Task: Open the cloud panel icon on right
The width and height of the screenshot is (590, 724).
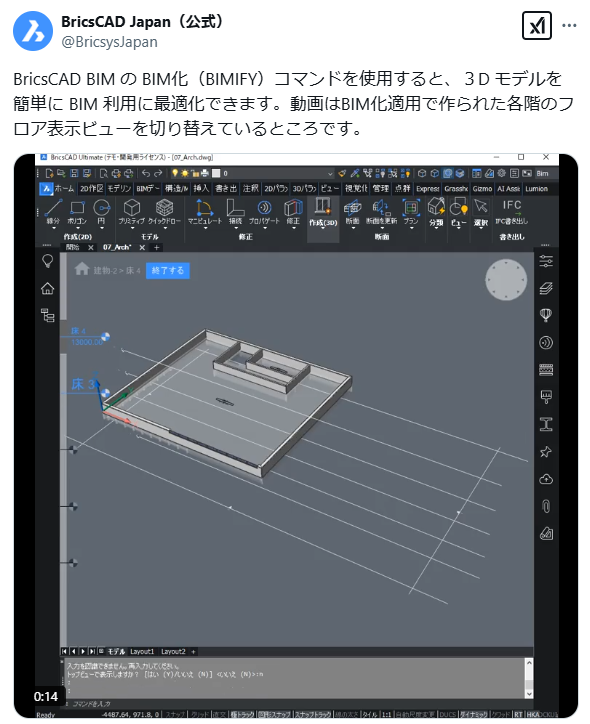Action: [546, 479]
